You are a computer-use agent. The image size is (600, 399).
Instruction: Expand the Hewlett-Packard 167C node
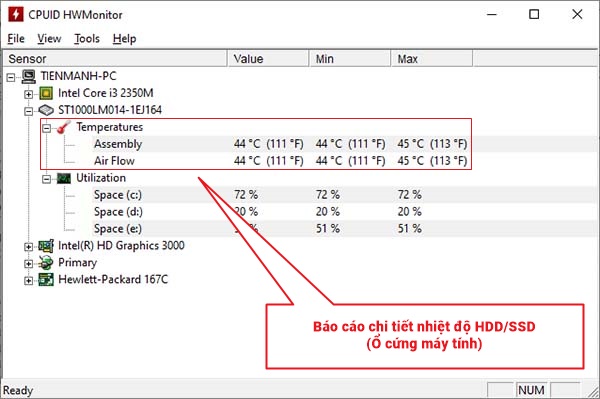pos(28,280)
